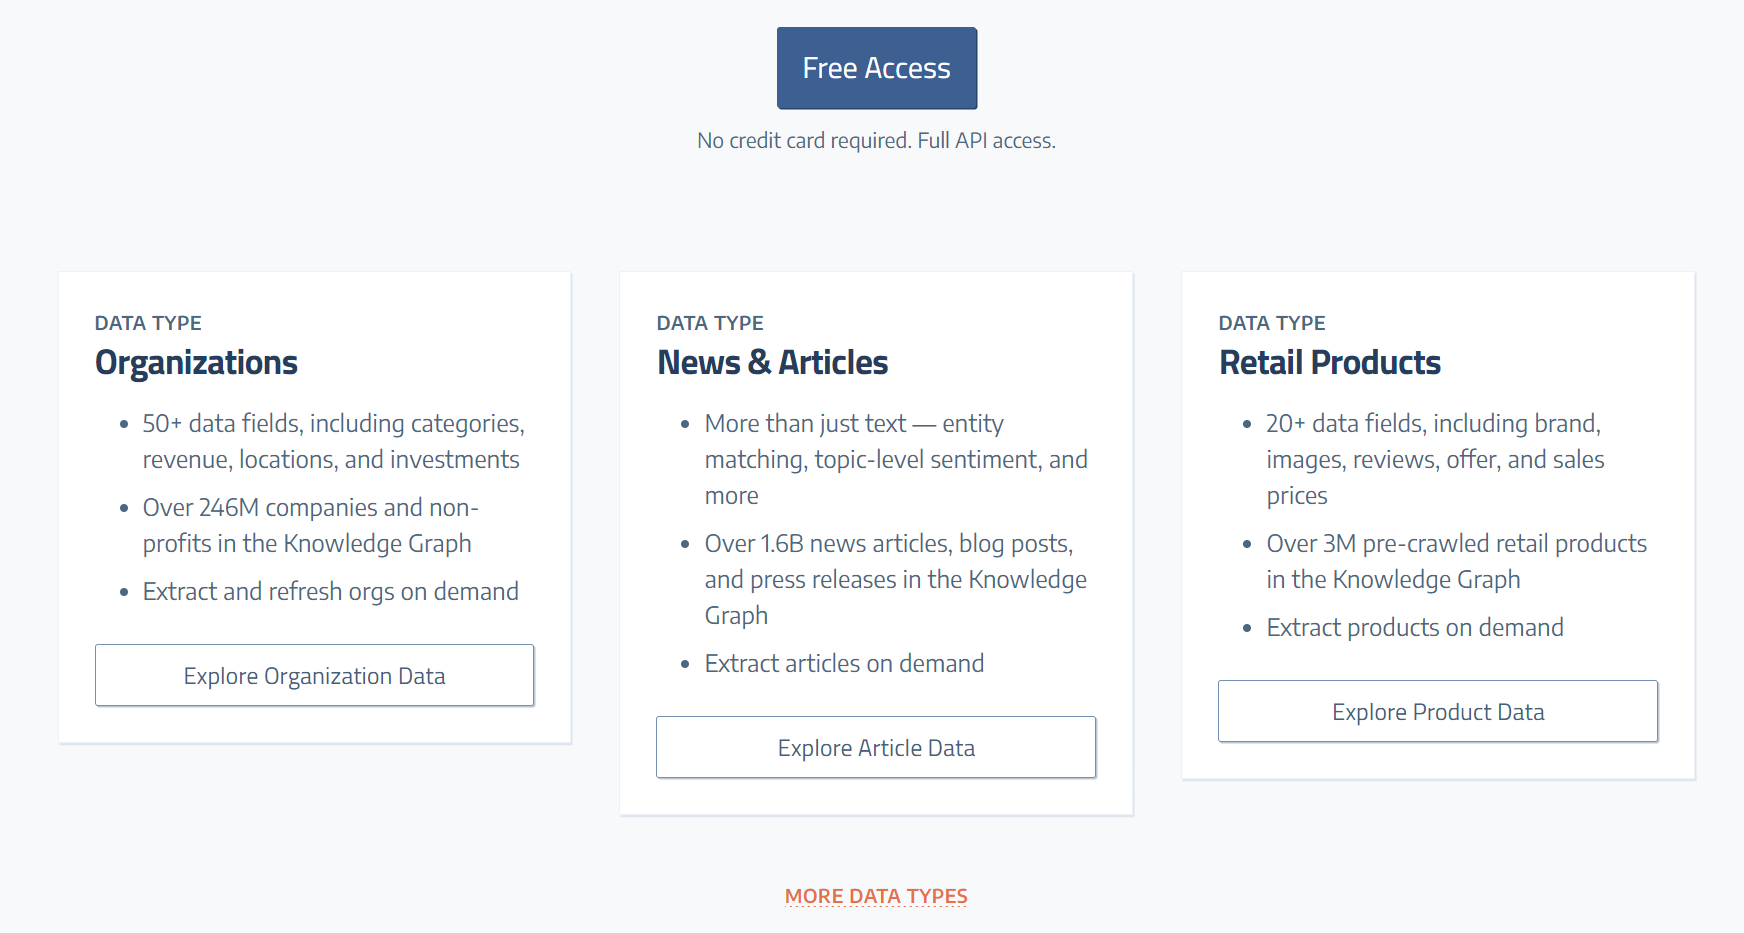The height and width of the screenshot is (933, 1744).
Task: Click the Retail Products heading
Action: (1329, 363)
